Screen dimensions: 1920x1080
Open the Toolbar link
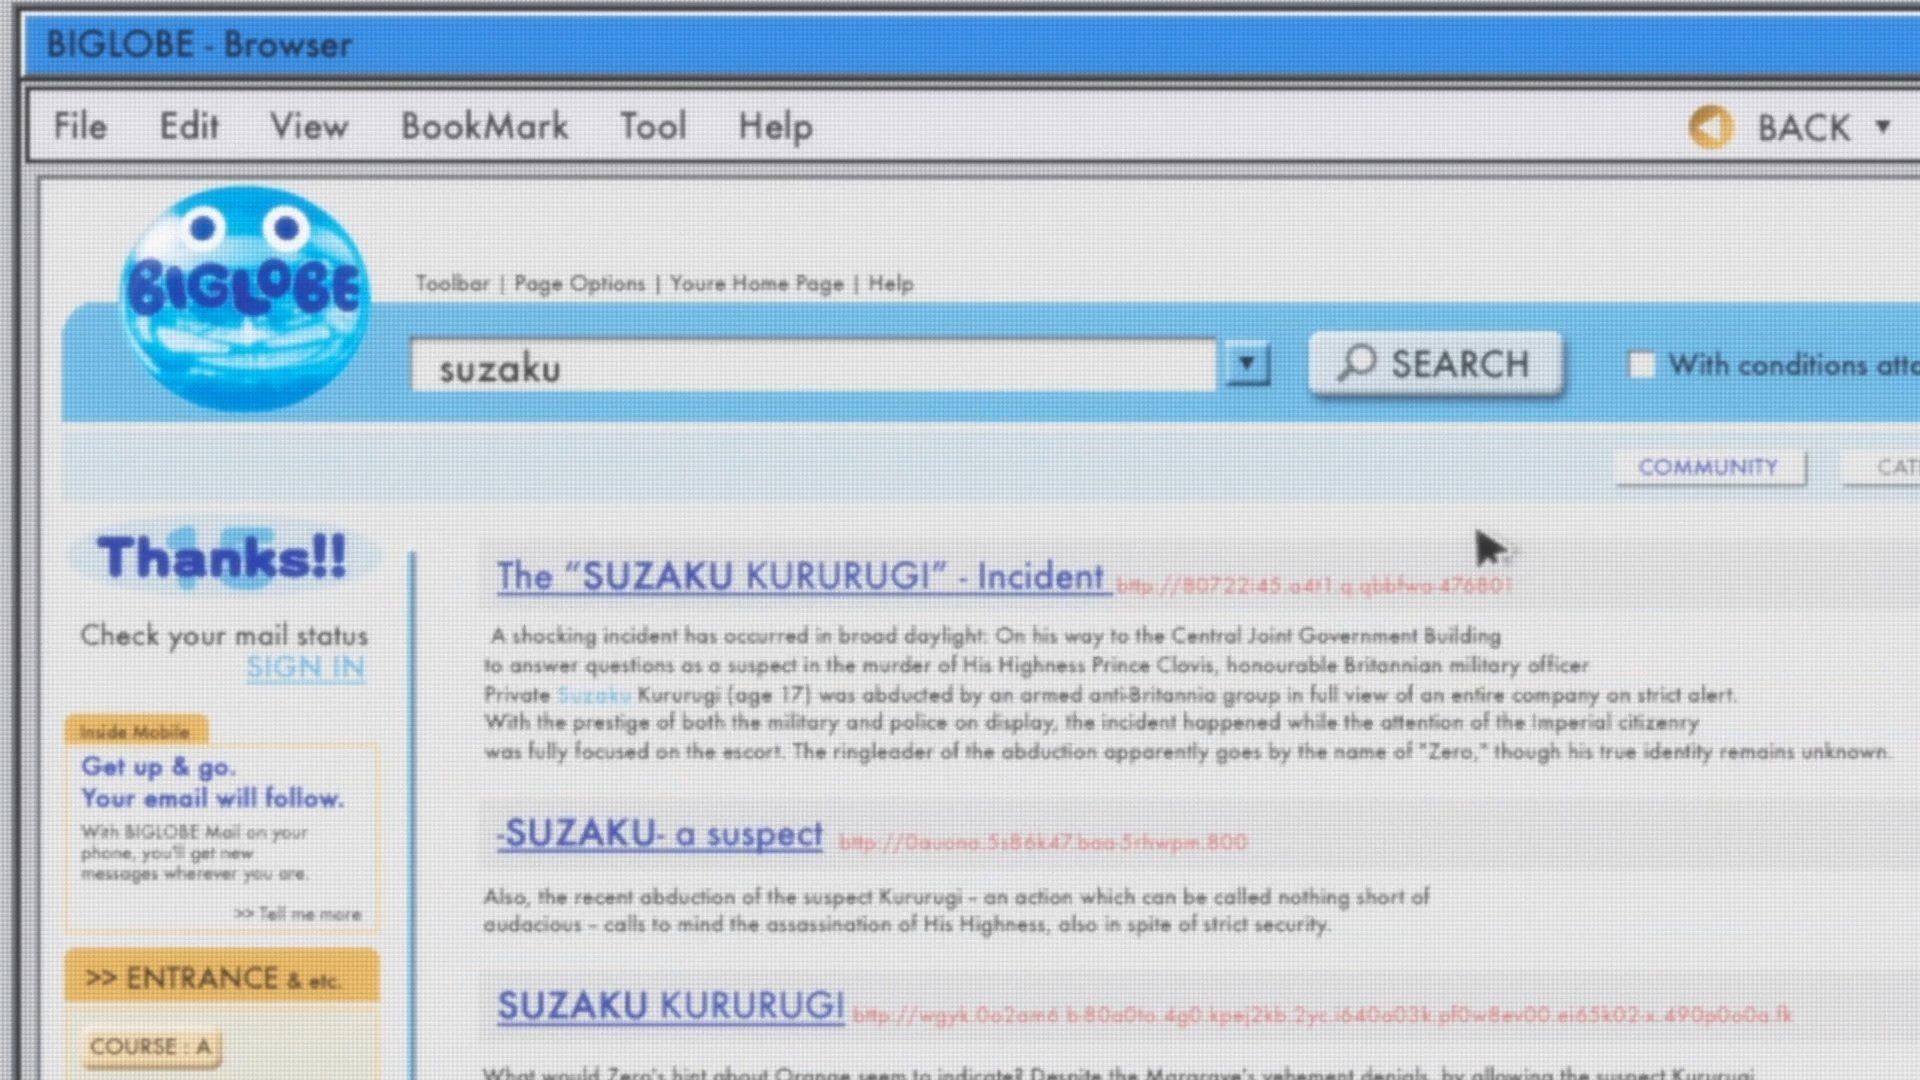(452, 283)
